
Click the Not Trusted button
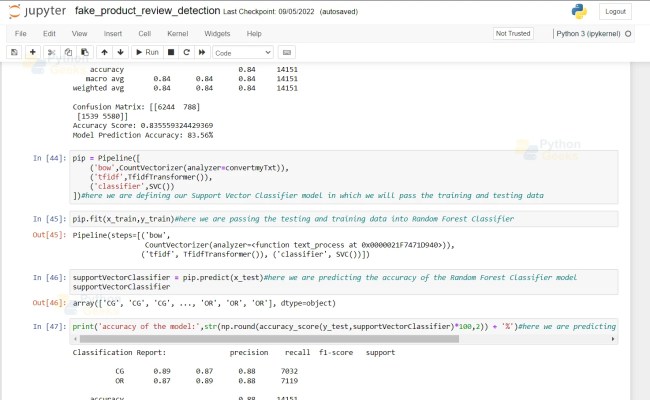[513, 34]
